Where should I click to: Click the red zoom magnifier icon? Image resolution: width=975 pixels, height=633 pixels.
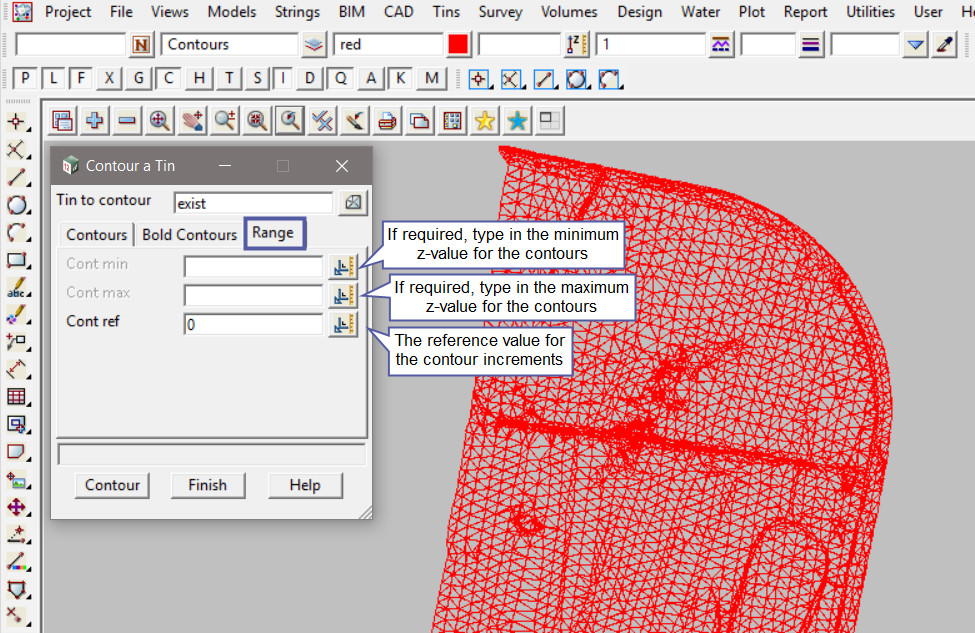click(257, 121)
